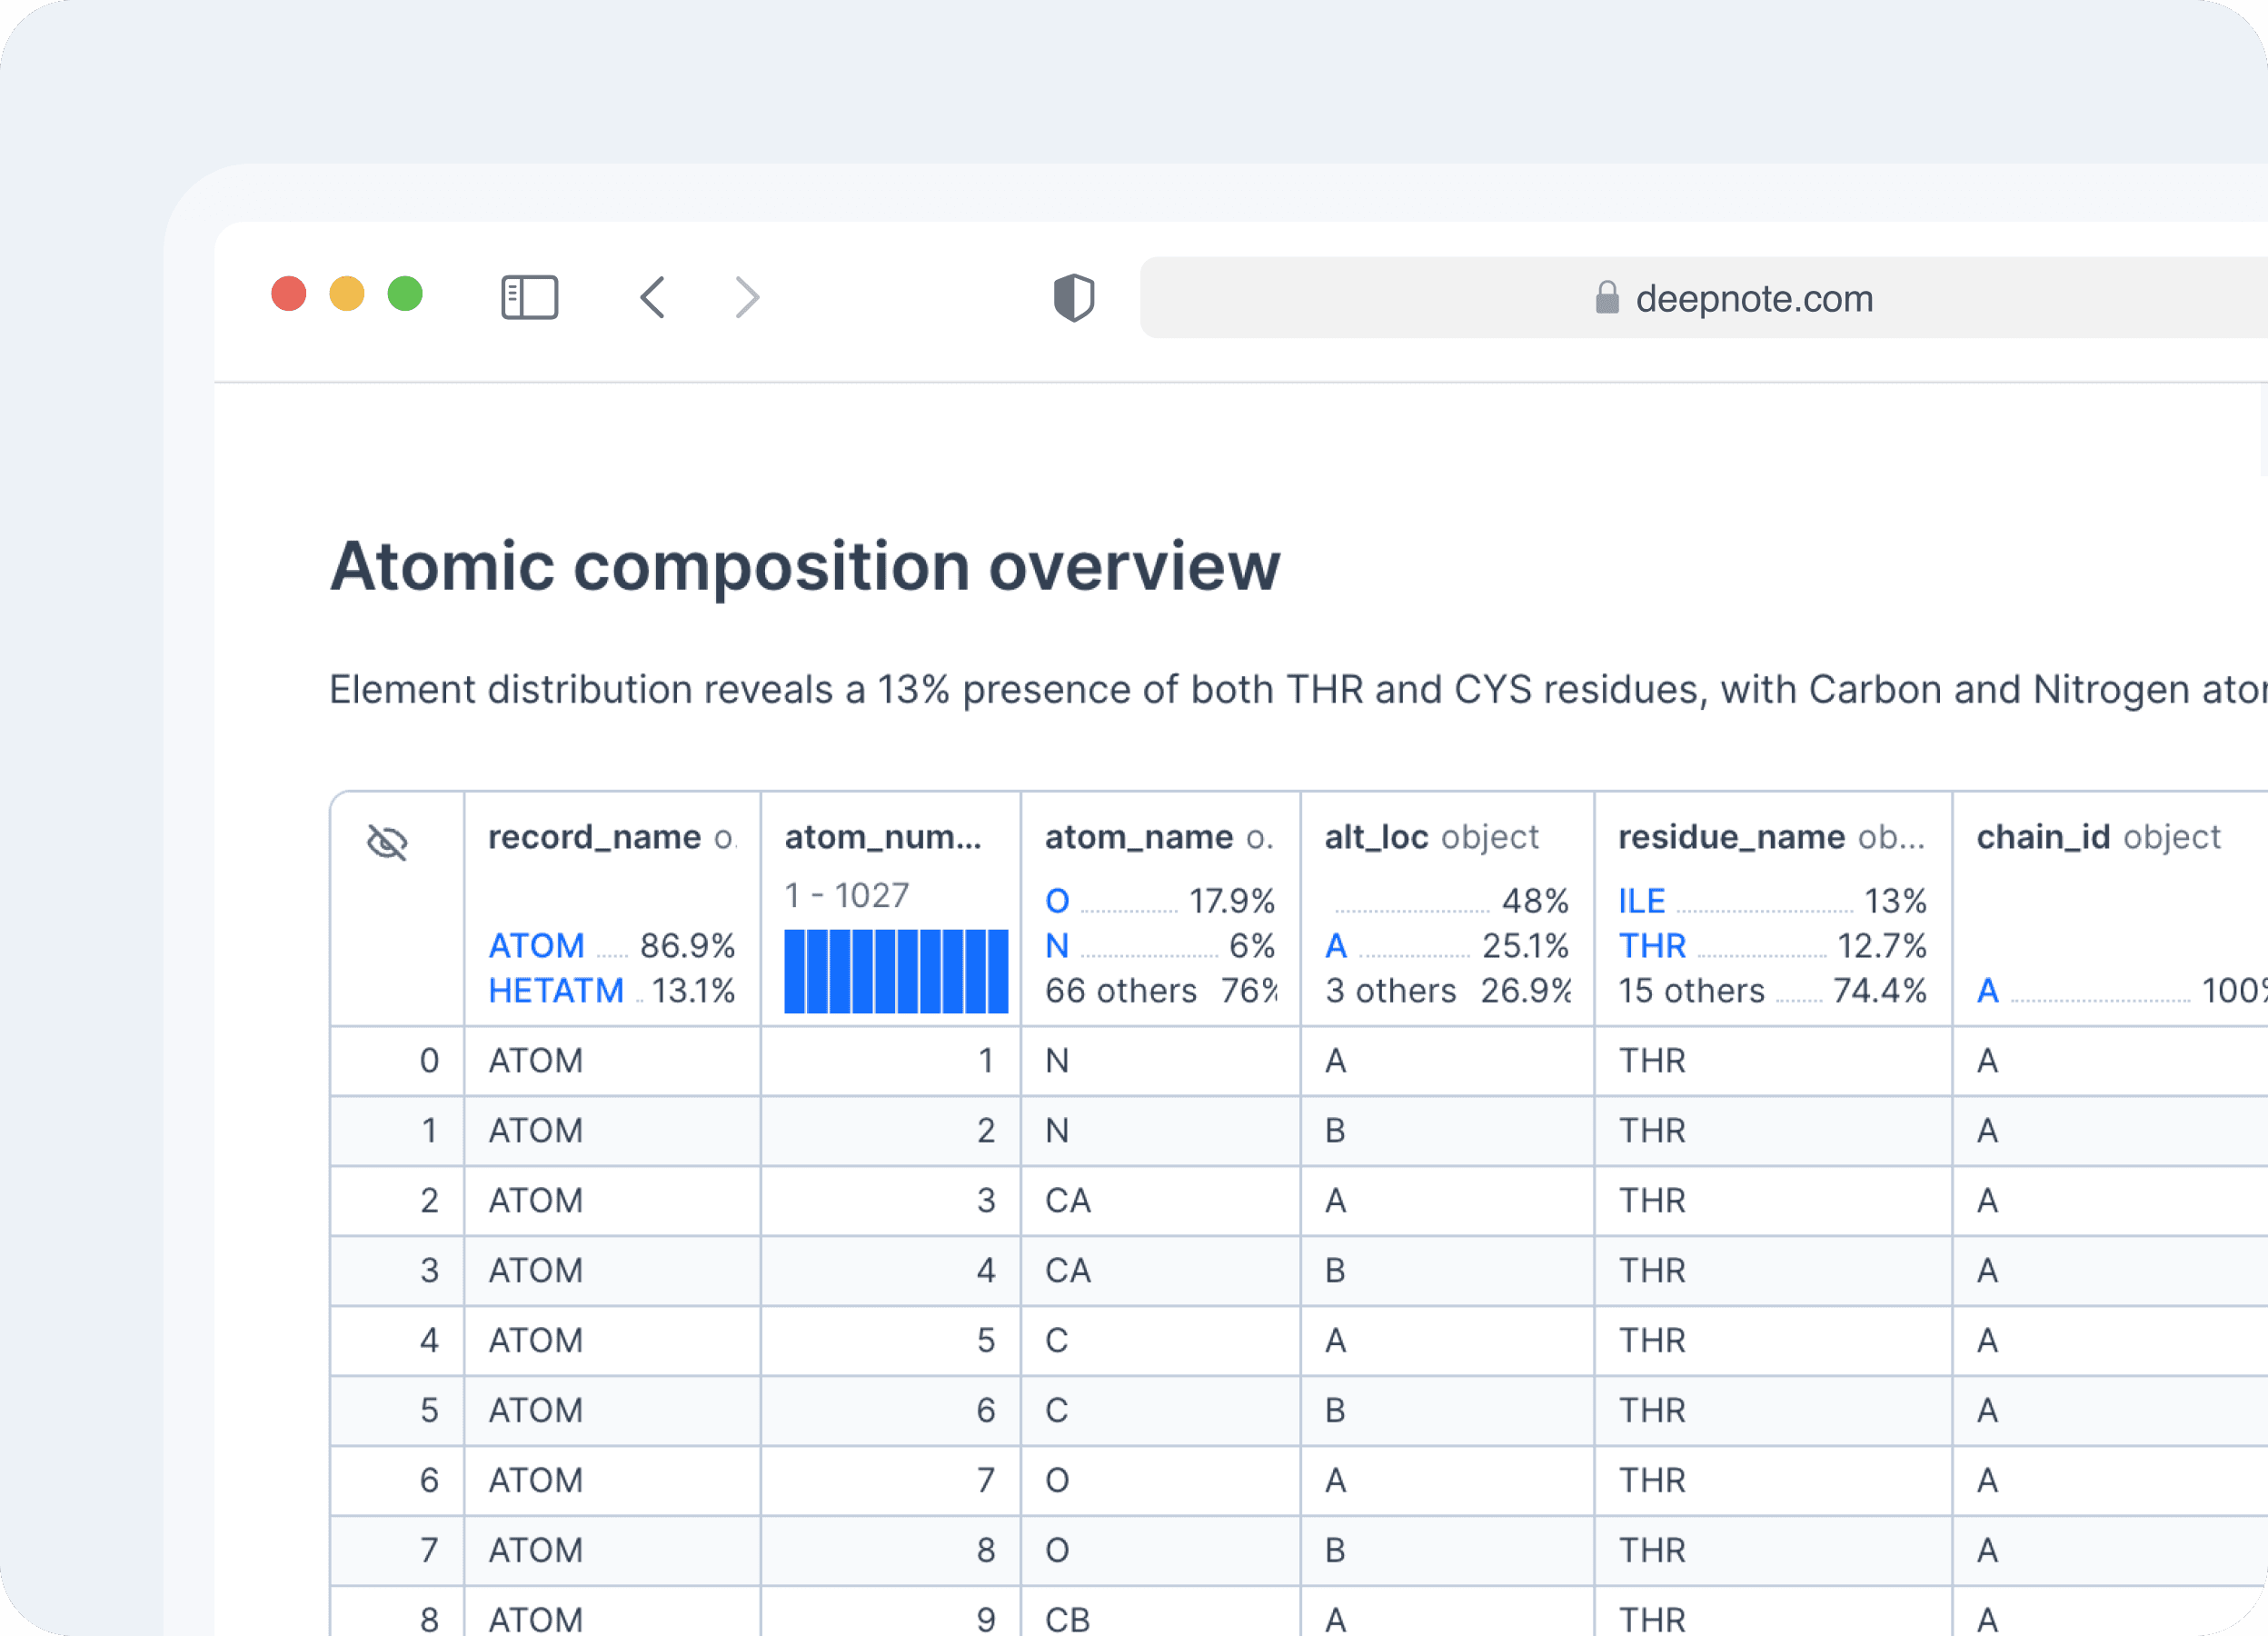2268x1636 pixels.
Task: Toggle the hidden columns eye icon
Action: click(387, 842)
